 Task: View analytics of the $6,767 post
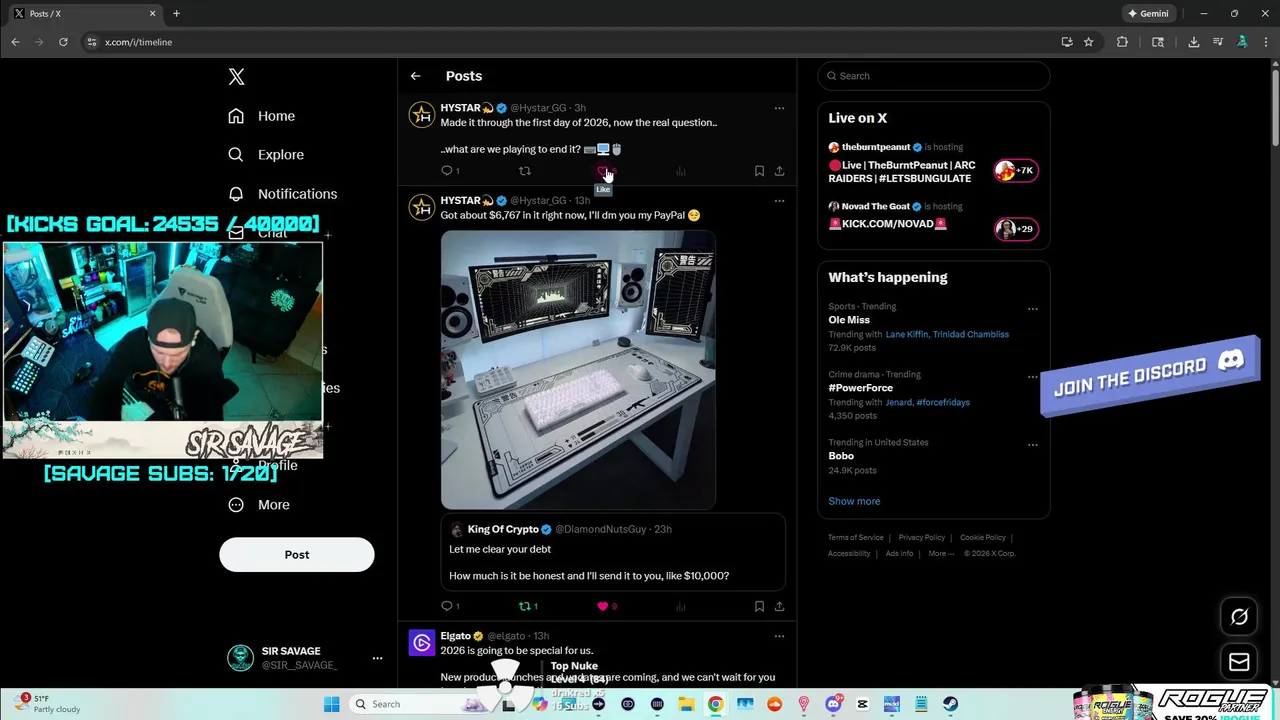tap(680, 606)
